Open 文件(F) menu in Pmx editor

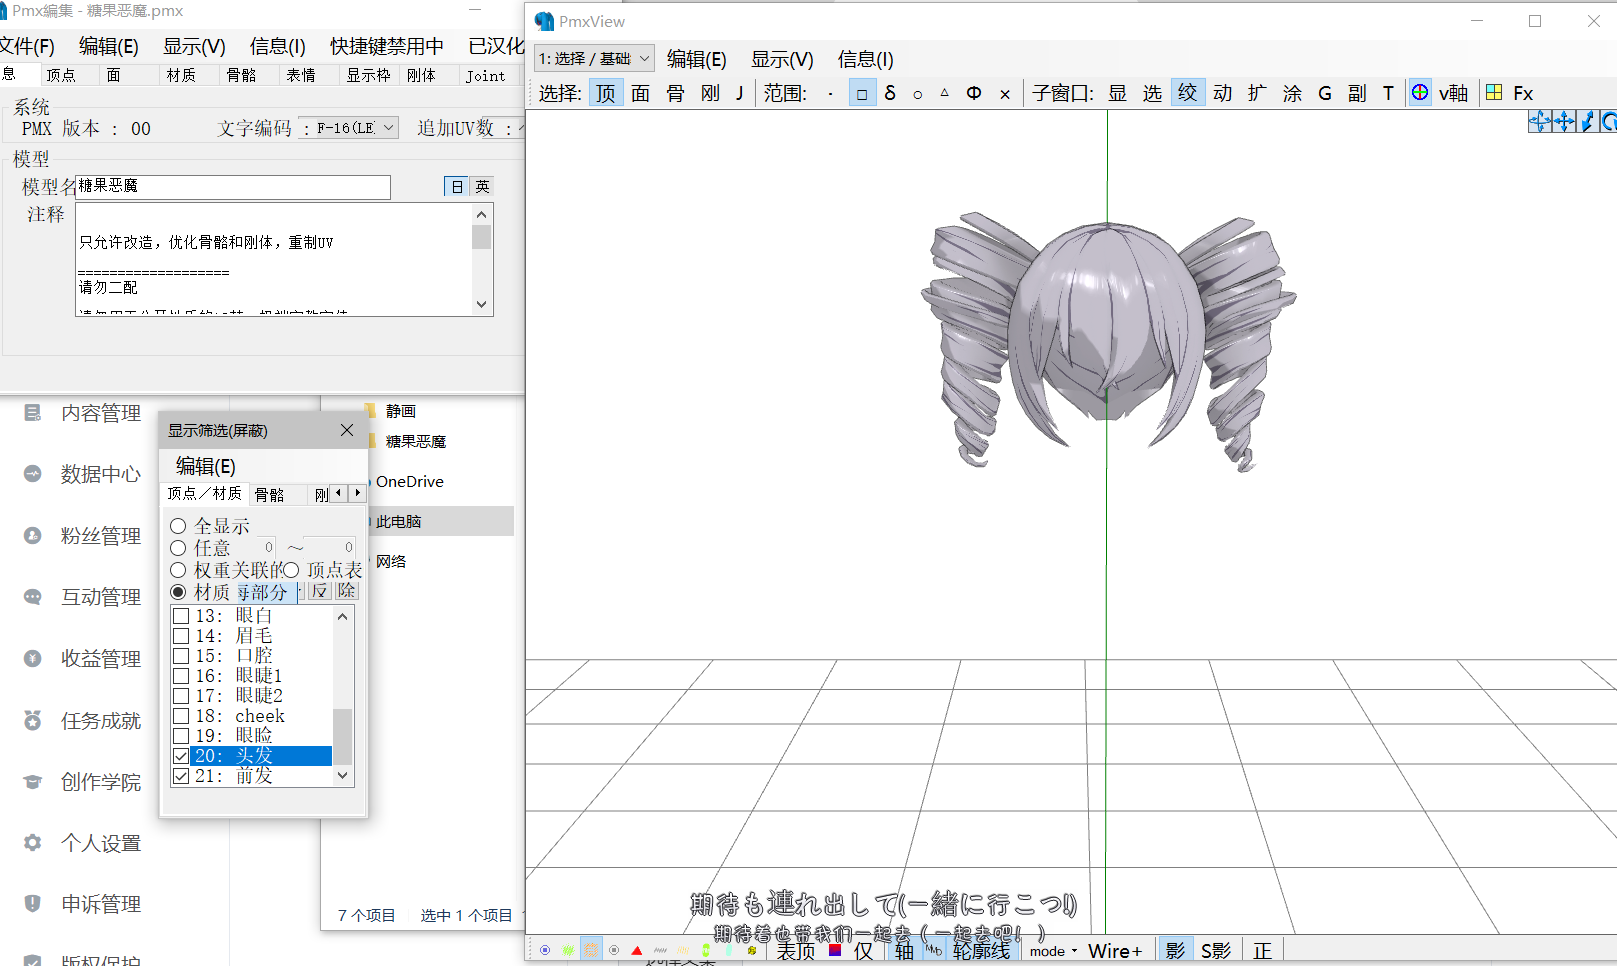click(x=27, y=46)
